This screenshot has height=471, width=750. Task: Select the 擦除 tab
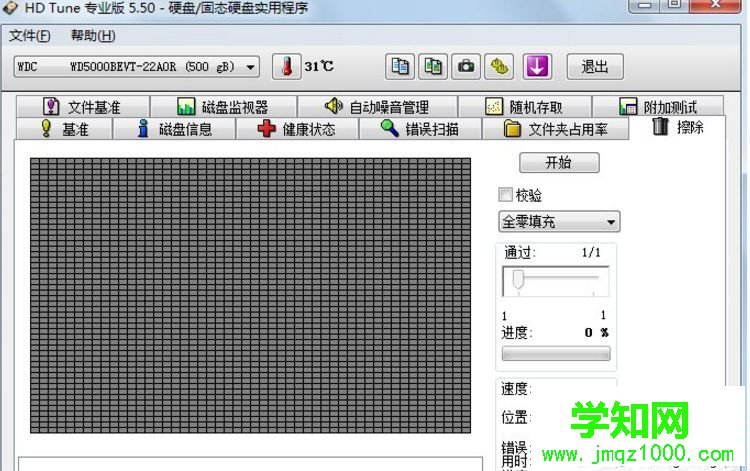click(x=677, y=127)
